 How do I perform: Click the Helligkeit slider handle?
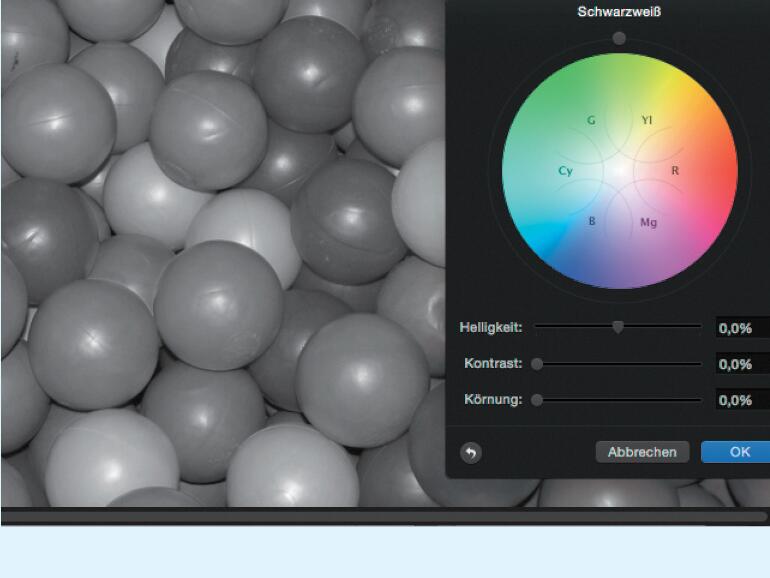pos(618,326)
